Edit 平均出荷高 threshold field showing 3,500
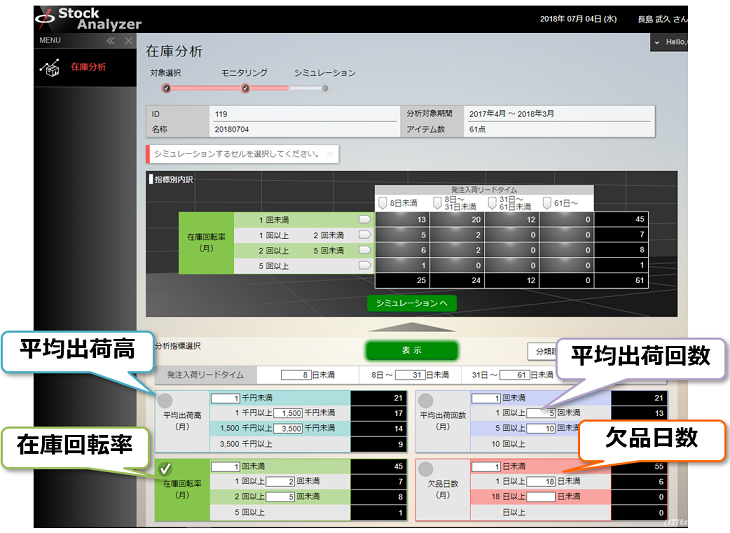 coord(288,428)
